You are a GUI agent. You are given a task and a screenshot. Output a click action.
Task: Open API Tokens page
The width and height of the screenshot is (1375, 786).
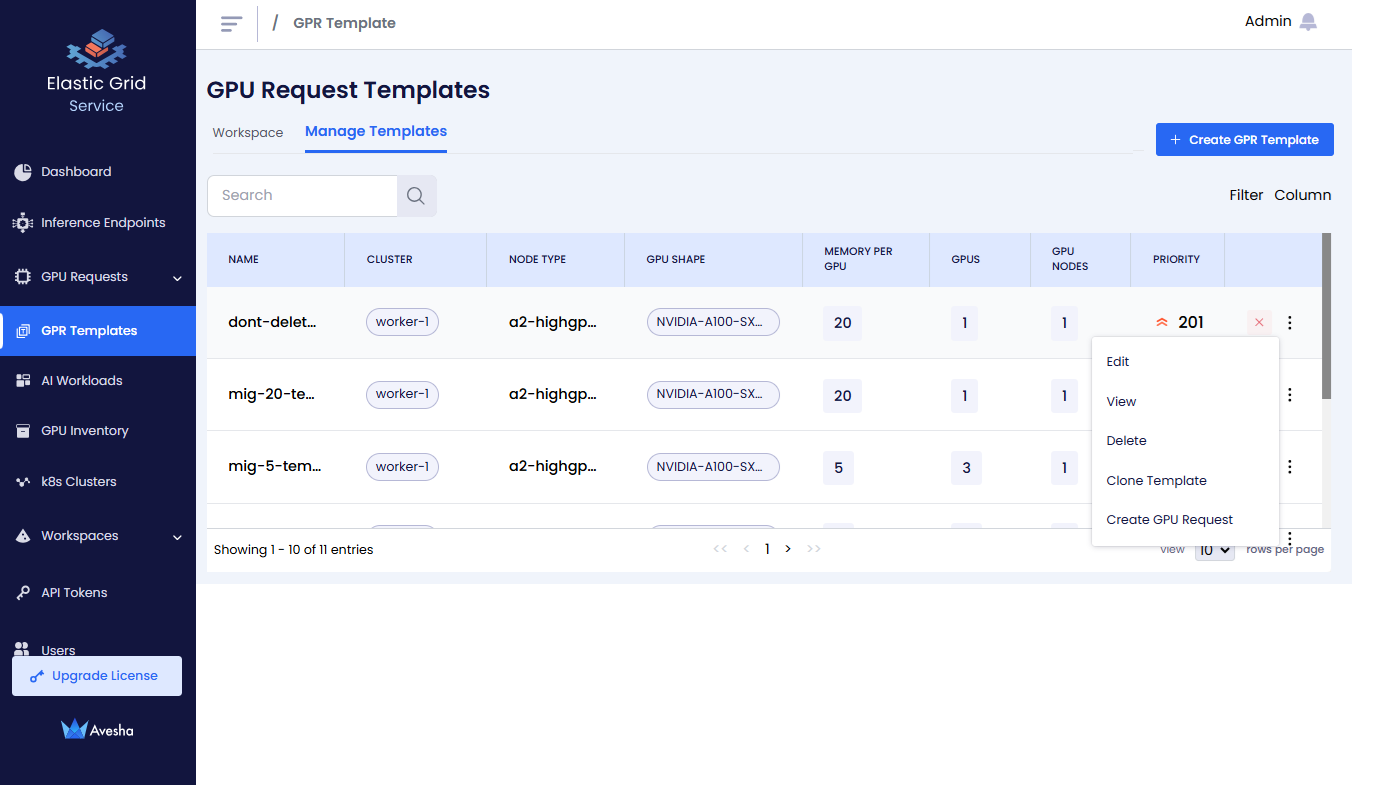pos(73,593)
